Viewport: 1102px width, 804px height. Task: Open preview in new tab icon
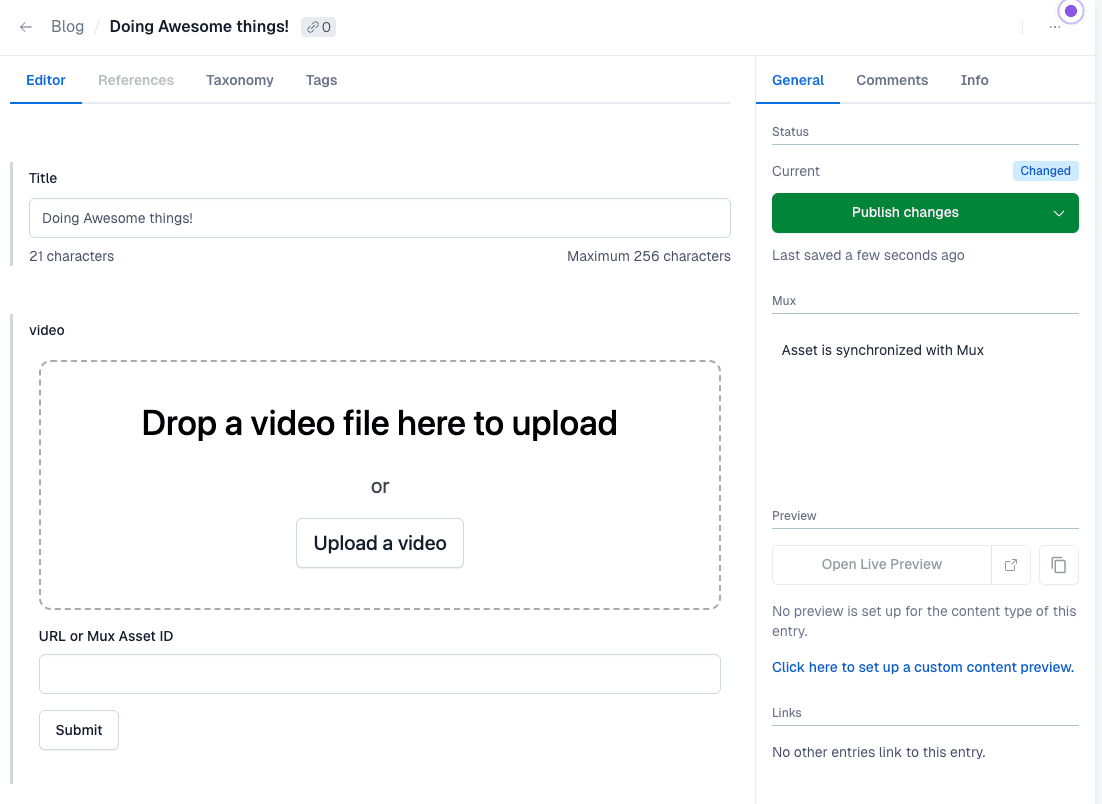pos(1011,565)
